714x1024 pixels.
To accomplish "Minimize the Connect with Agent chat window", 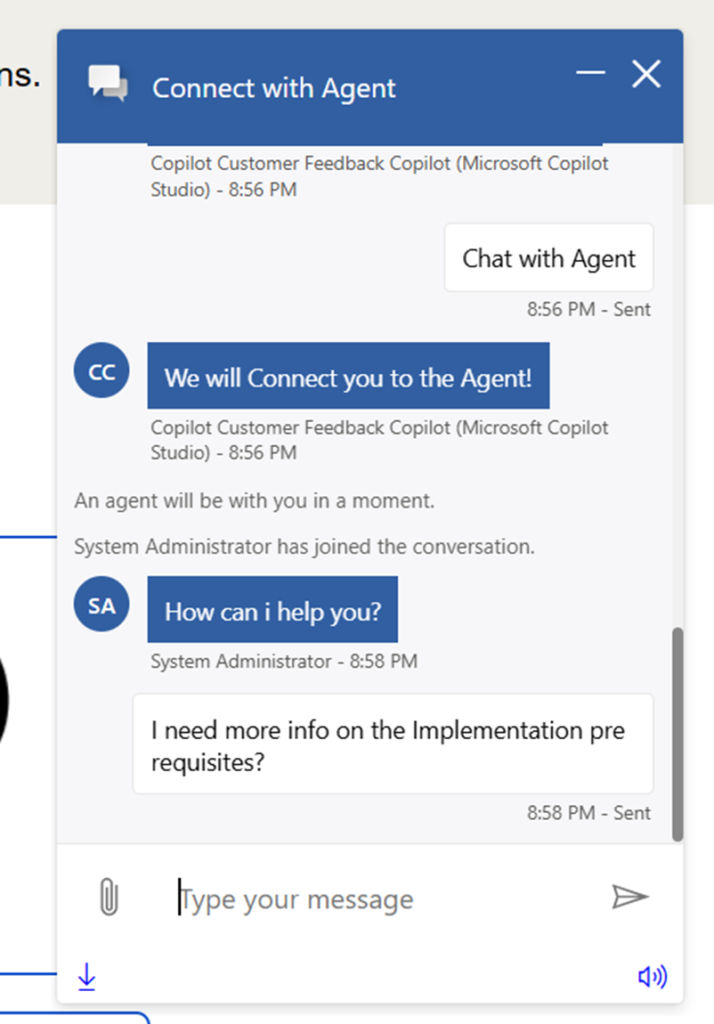I will [591, 74].
